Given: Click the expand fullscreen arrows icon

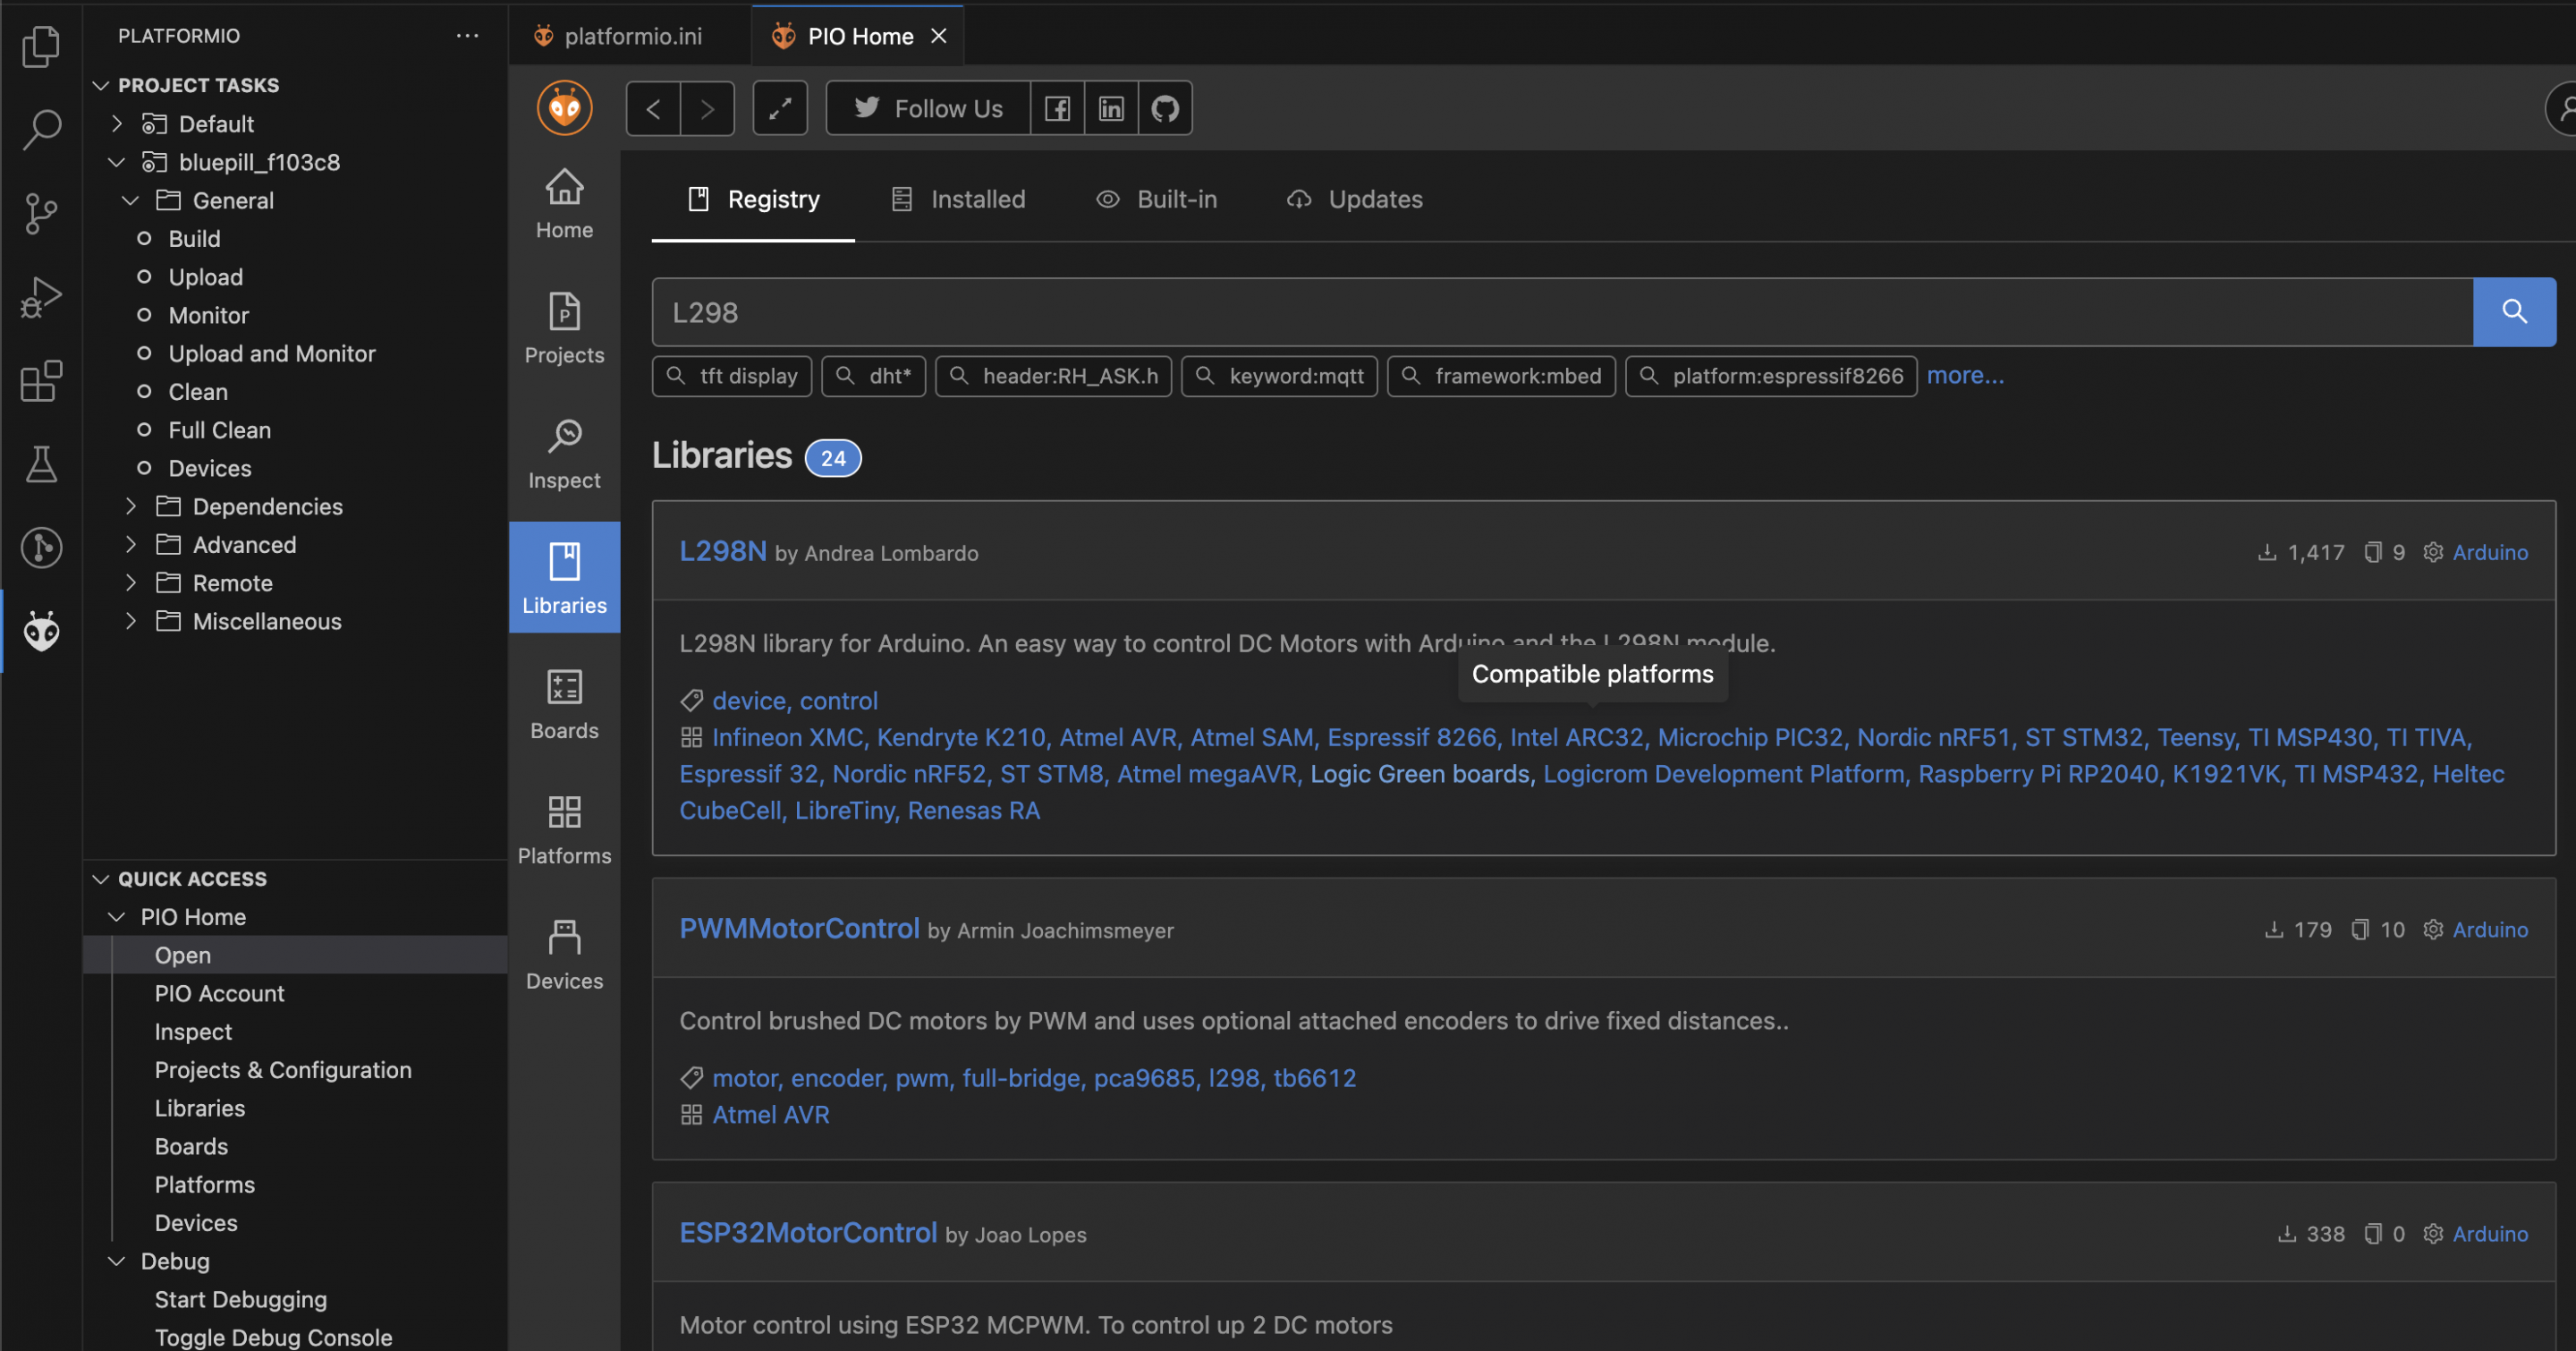Looking at the screenshot, I should coord(780,108).
